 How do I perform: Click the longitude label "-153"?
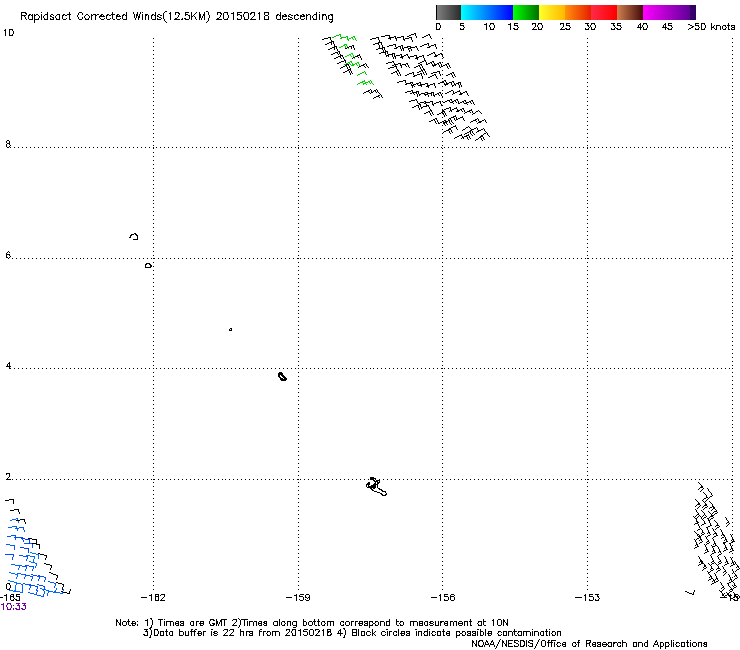coord(588,598)
